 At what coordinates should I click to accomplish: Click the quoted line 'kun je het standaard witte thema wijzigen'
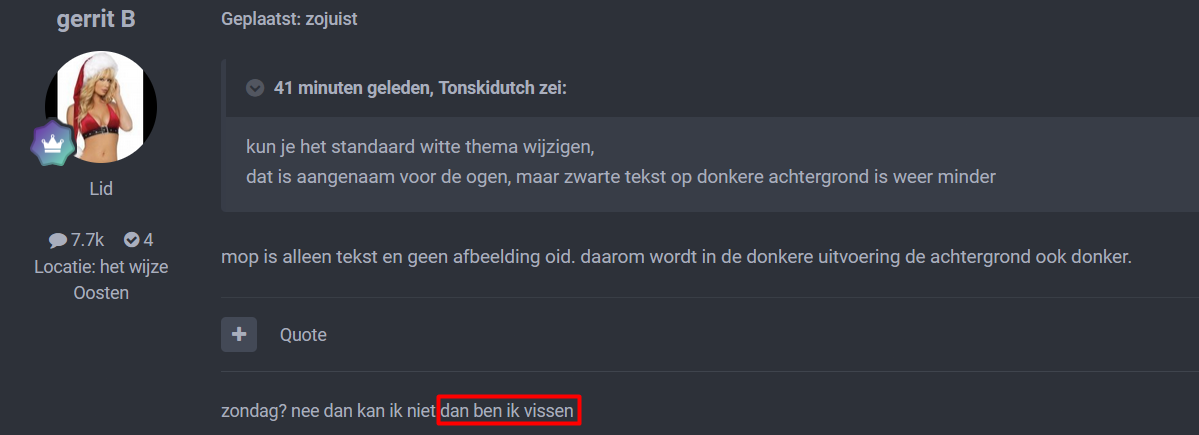tap(420, 146)
